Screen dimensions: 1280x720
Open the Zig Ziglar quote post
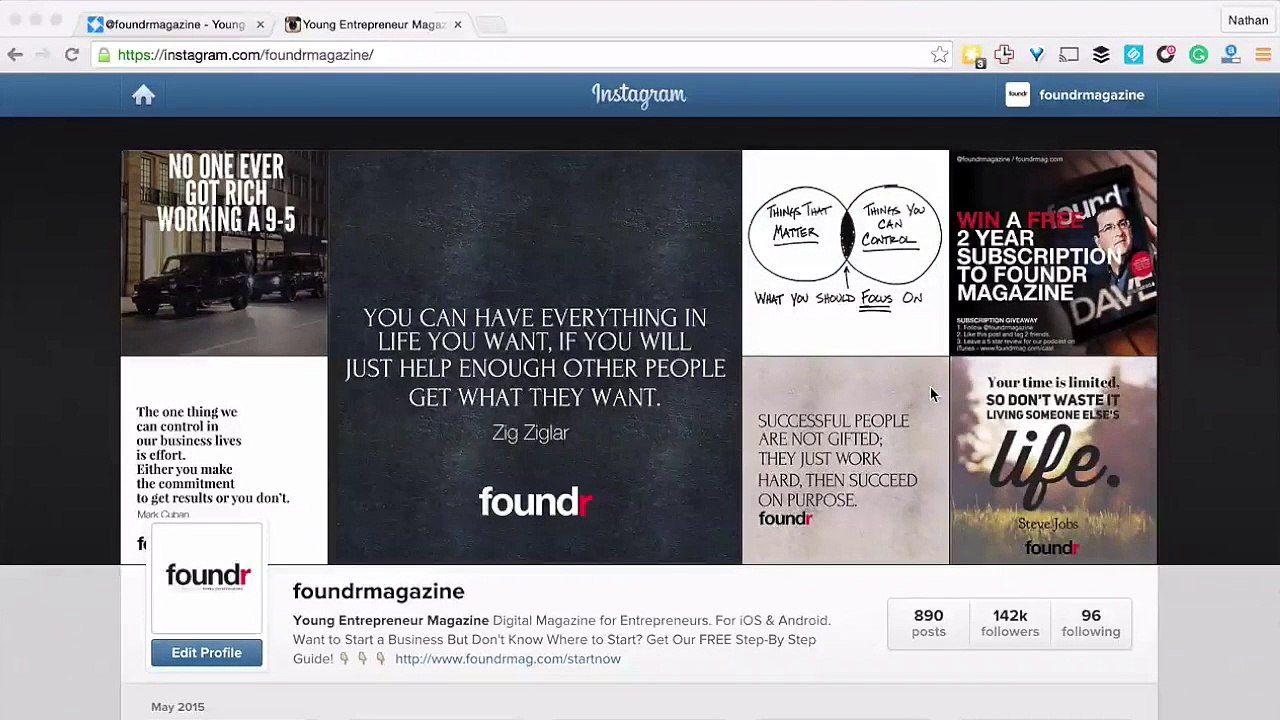[x=534, y=357]
